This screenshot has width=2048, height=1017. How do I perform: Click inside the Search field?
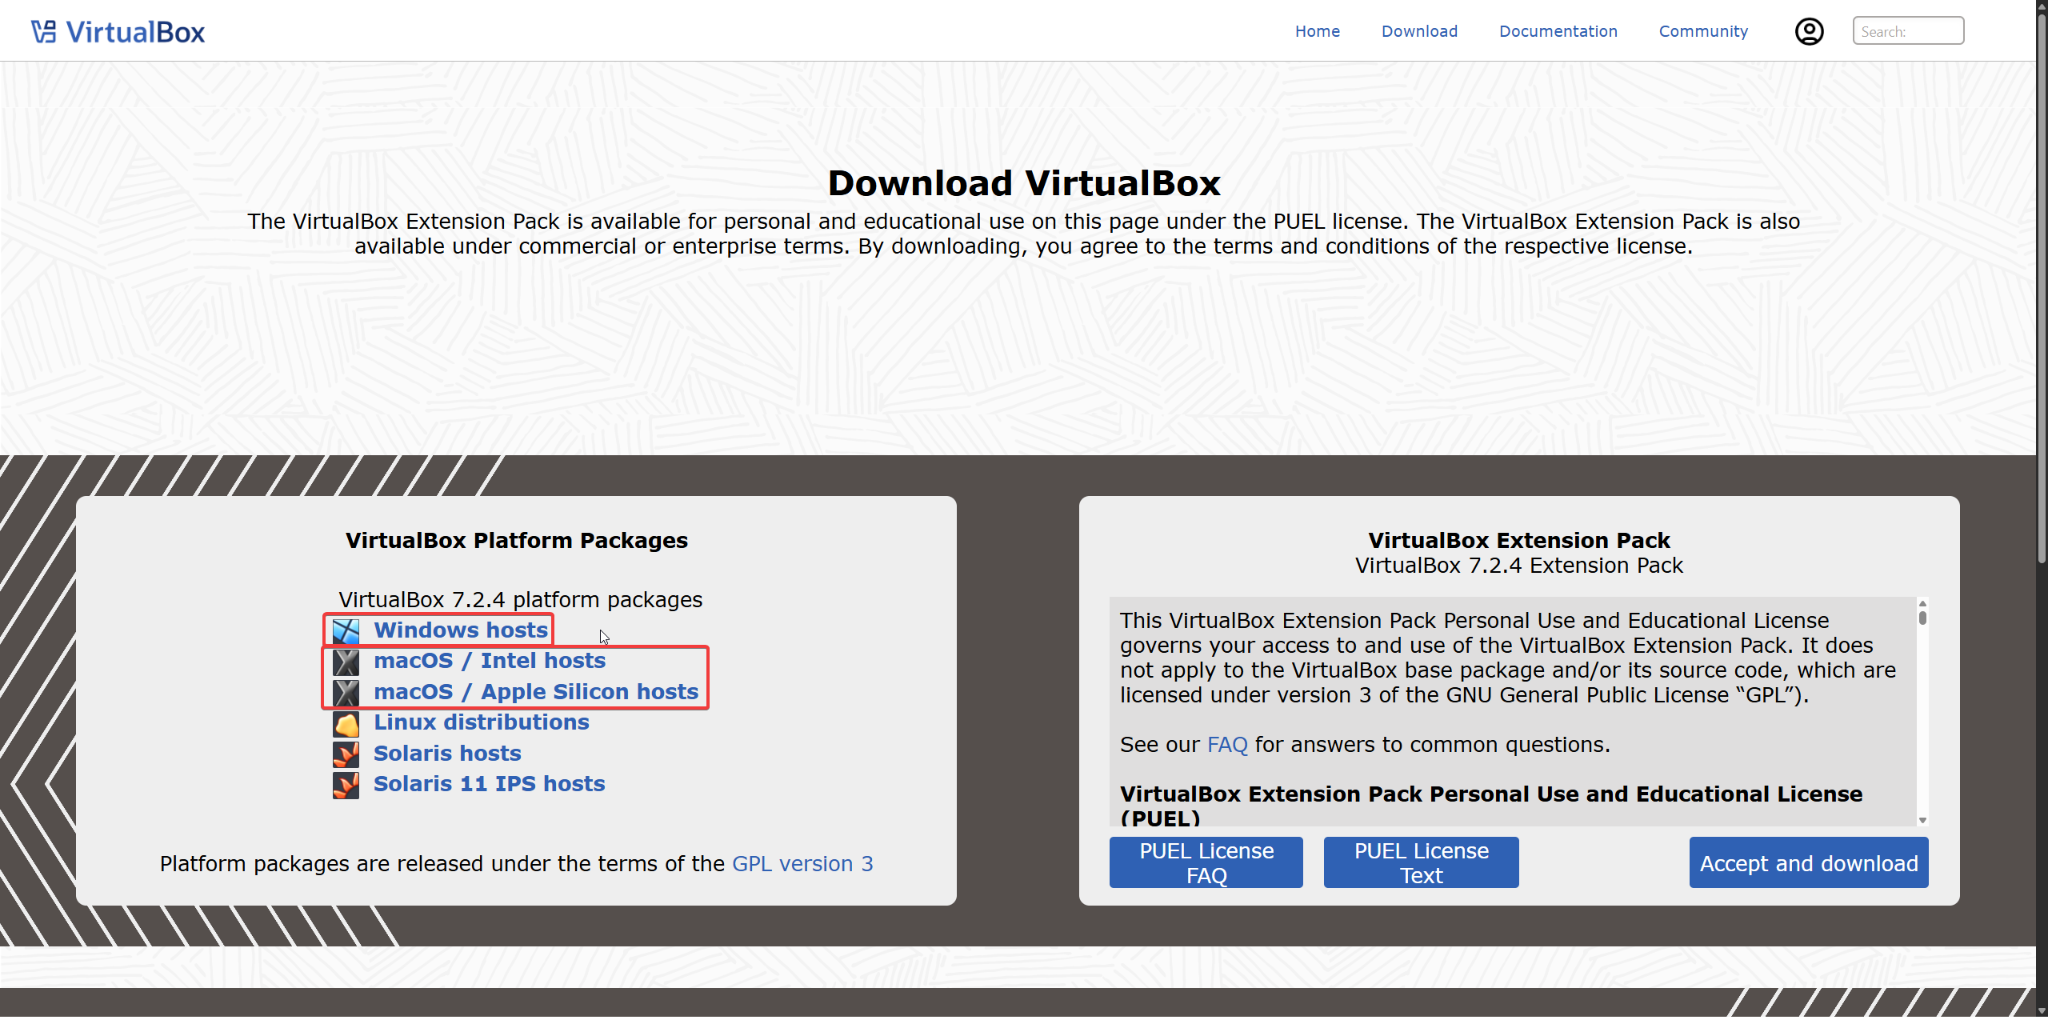pos(1906,31)
